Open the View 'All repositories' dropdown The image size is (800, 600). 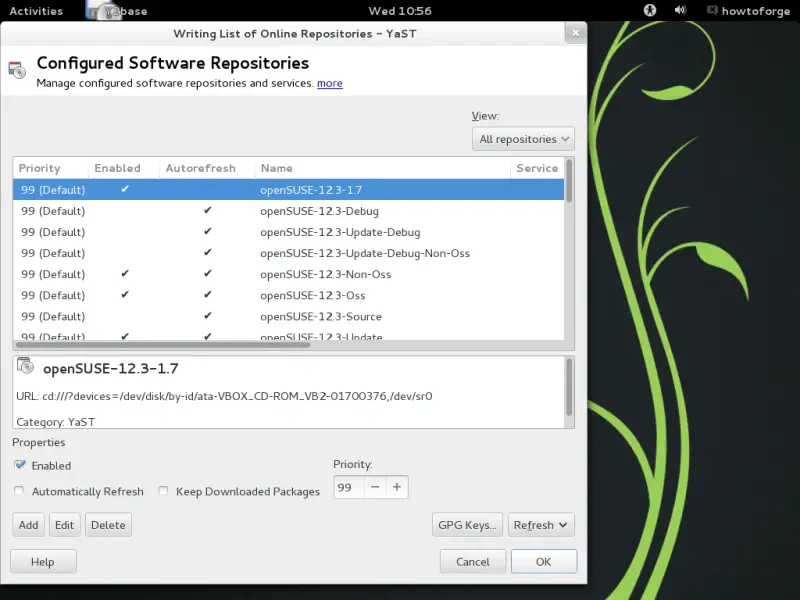pos(523,139)
